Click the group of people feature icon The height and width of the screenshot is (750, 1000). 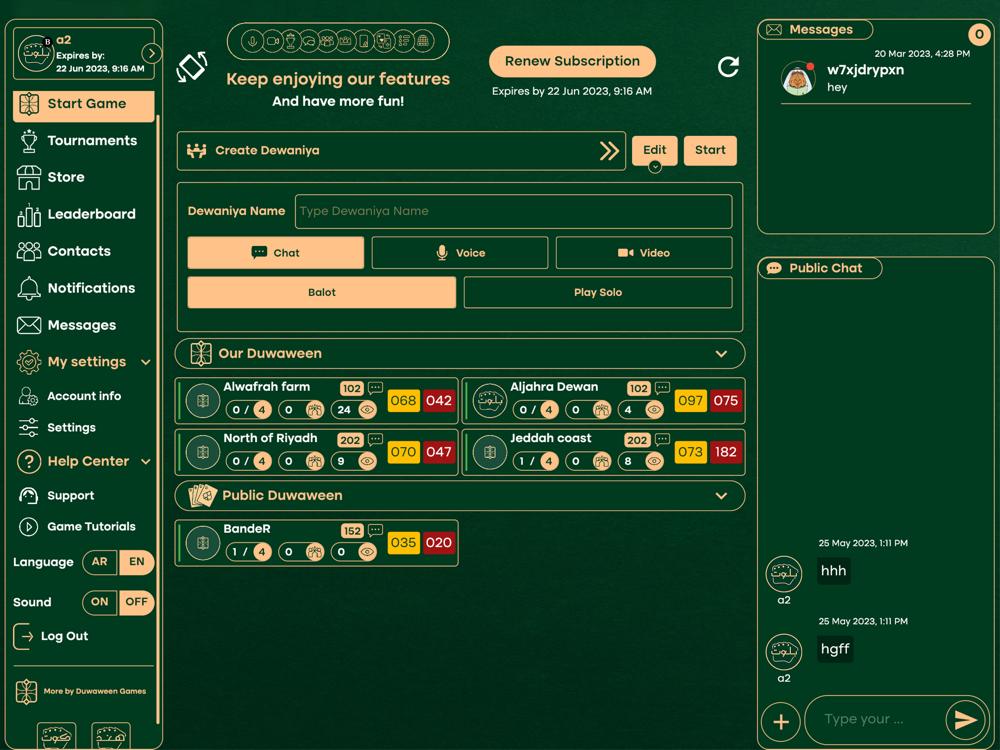(x=327, y=41)
